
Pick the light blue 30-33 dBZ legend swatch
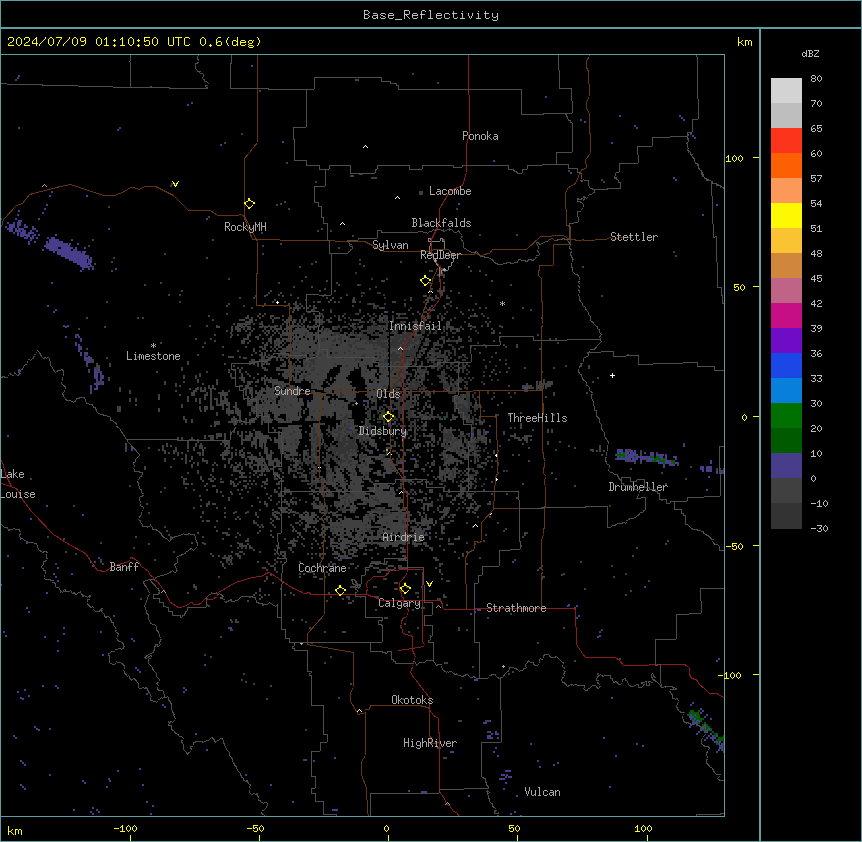(x=786, y=391)
